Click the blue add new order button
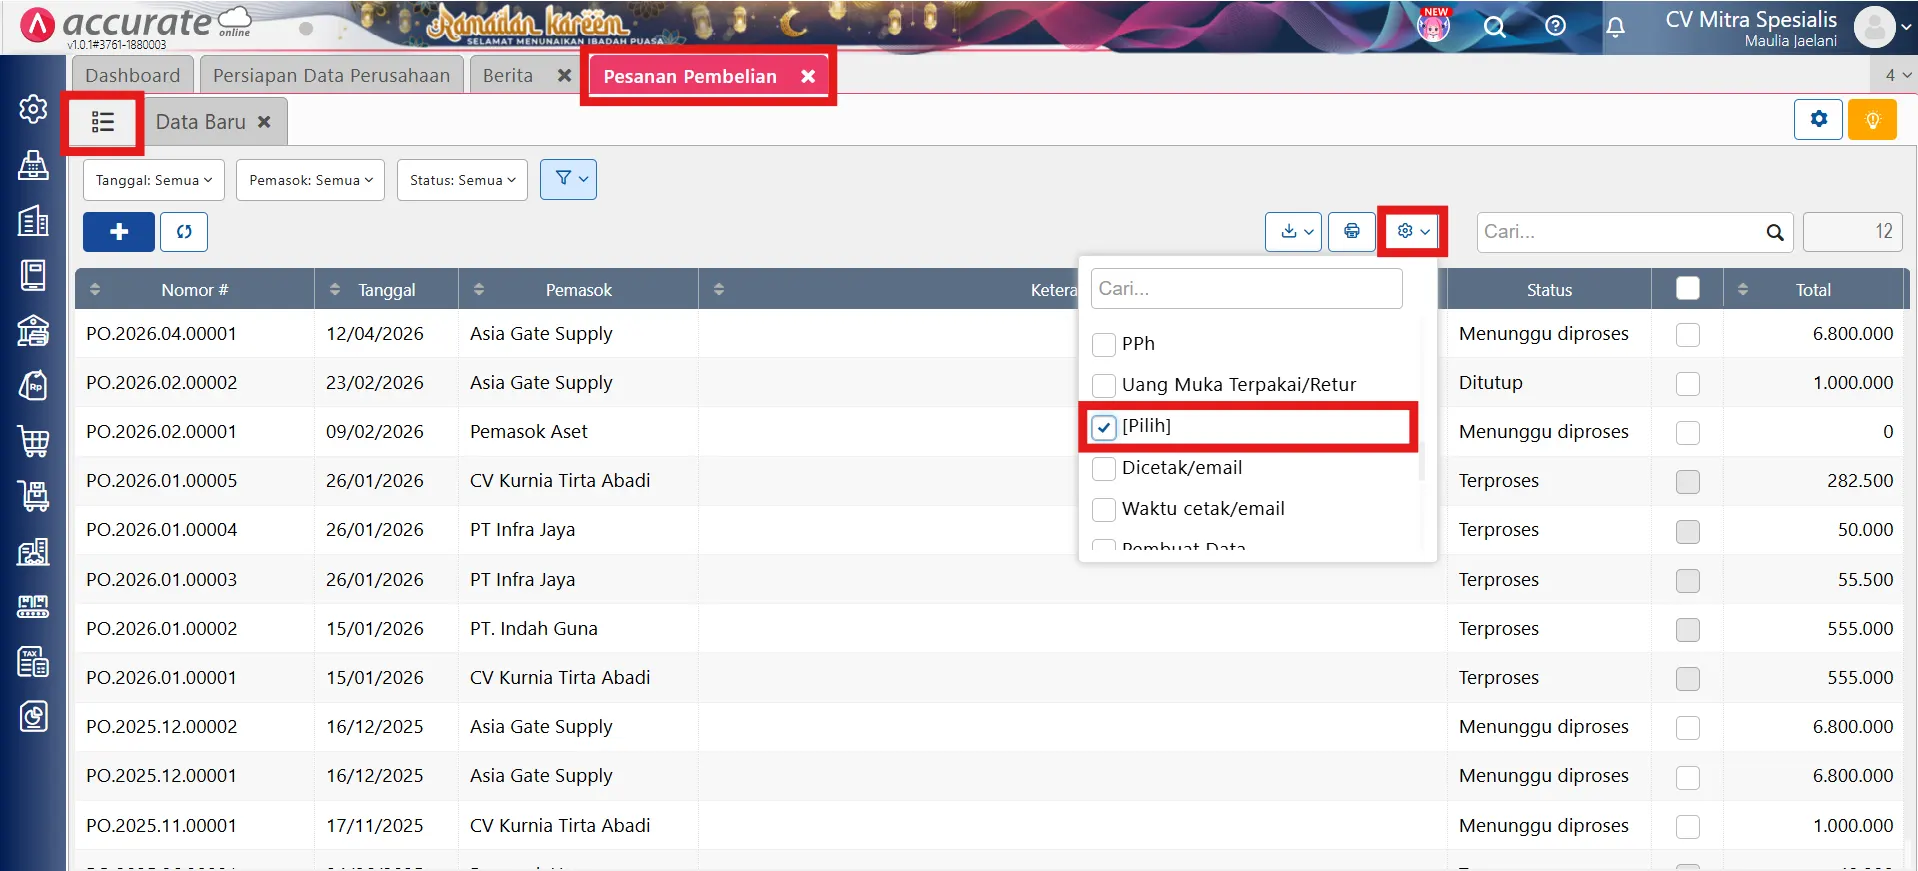 tap(118, 232)
